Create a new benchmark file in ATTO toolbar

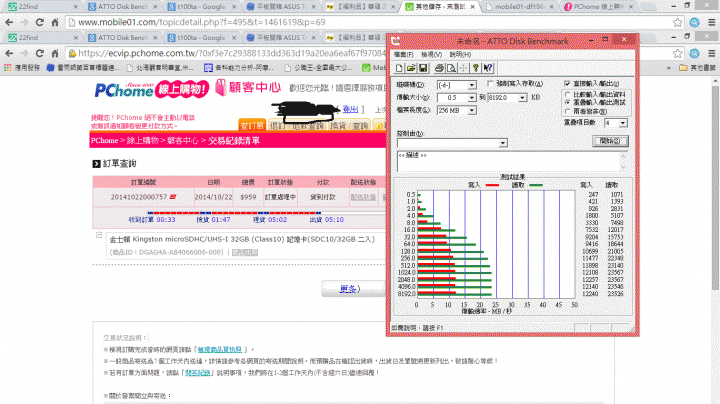pyautogui.click(x=399, y=68)
